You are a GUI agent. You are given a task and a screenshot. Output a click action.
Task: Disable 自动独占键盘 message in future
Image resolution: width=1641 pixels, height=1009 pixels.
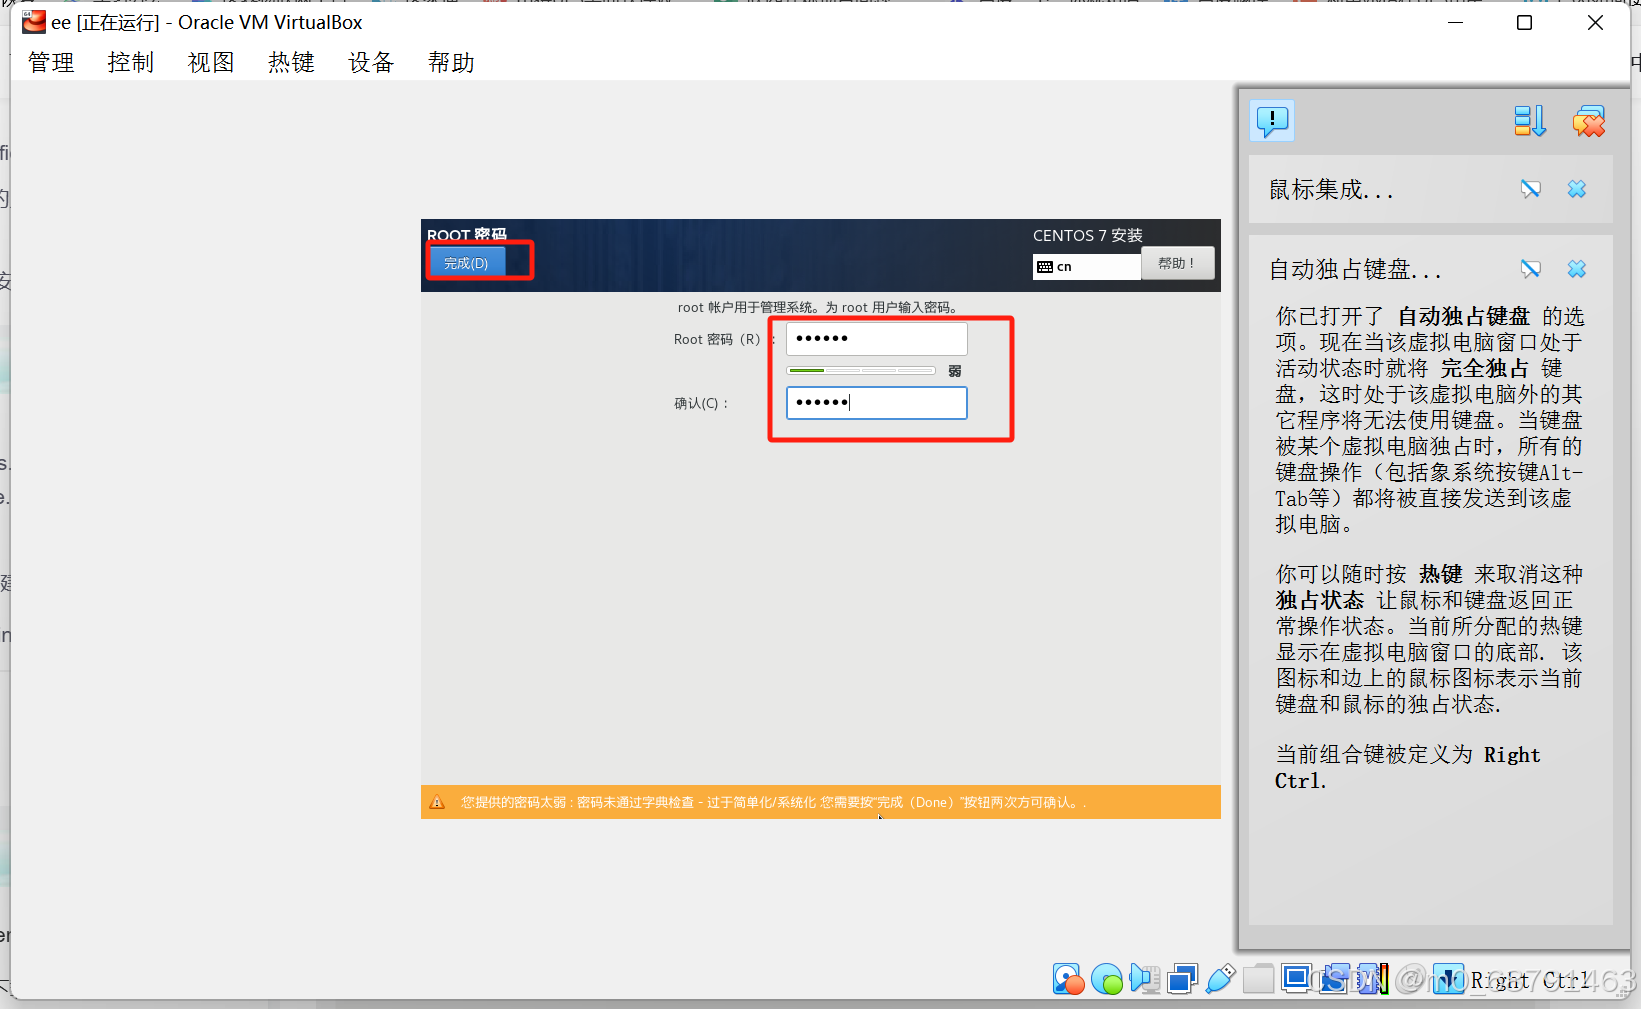pyautogui.click(x=1531, y=269)
